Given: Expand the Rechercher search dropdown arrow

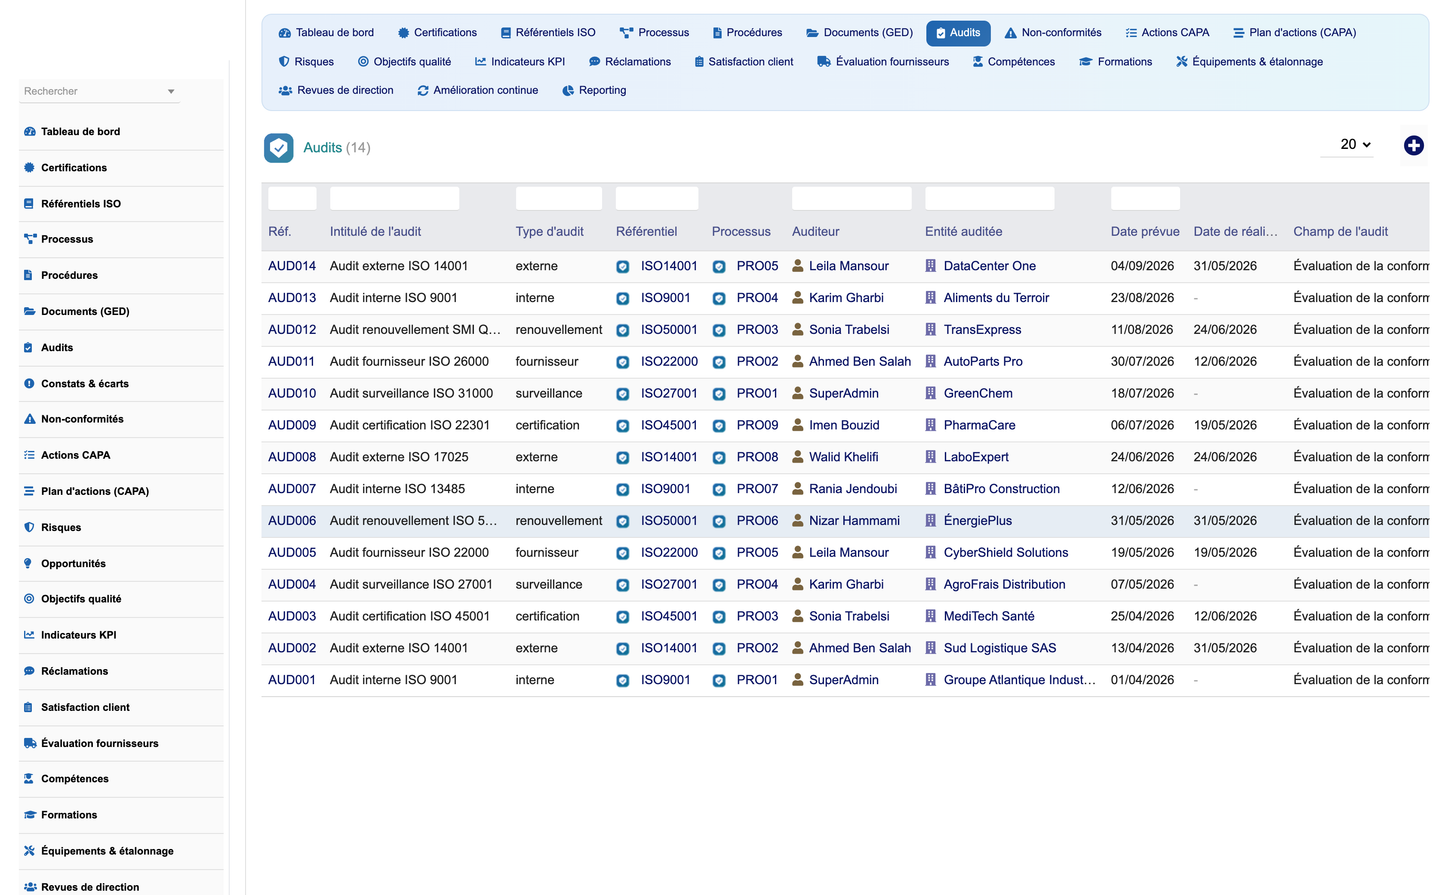Looking at the screenshot, I should (x=171, y=92).
